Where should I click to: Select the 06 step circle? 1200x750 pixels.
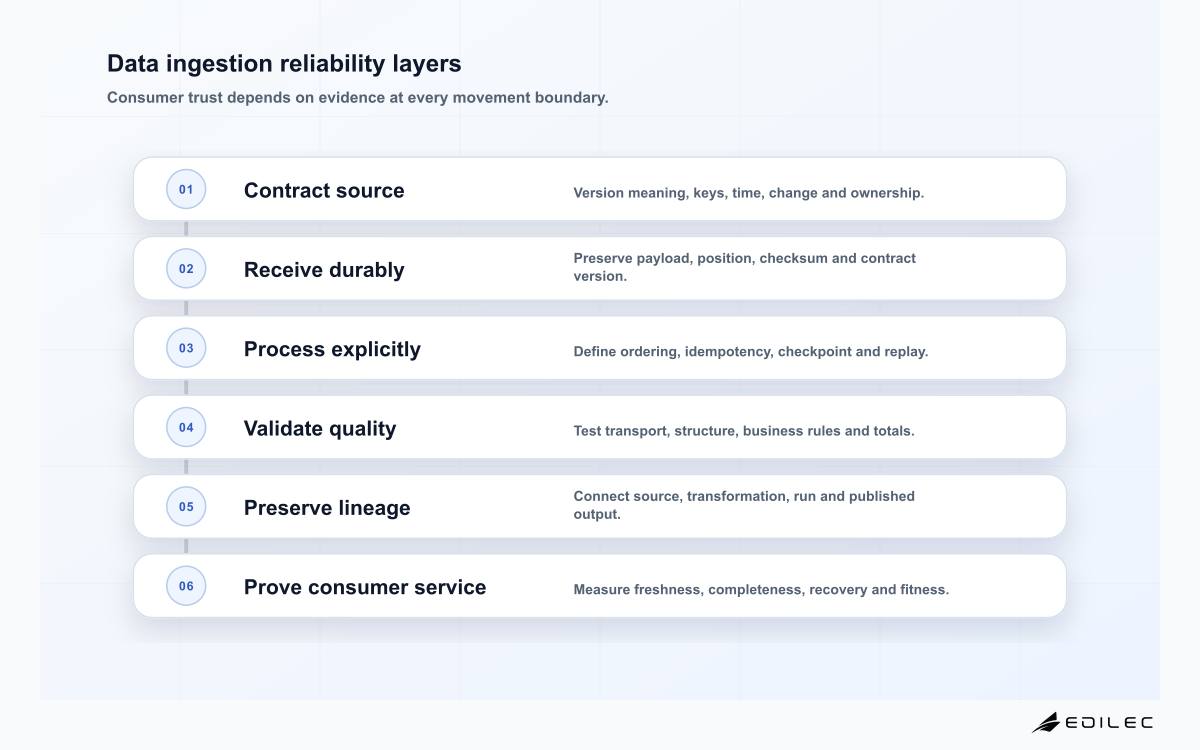pyautogui.click(x=186, y=586)
